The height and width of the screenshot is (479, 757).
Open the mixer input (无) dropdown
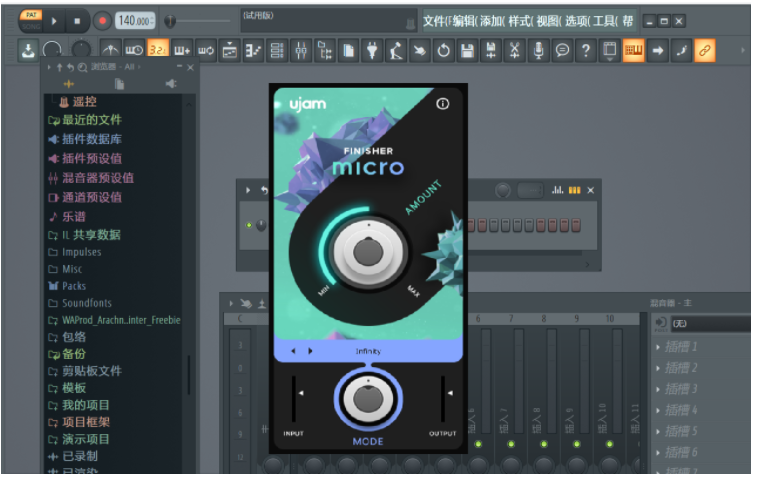(x=710, y=323)
